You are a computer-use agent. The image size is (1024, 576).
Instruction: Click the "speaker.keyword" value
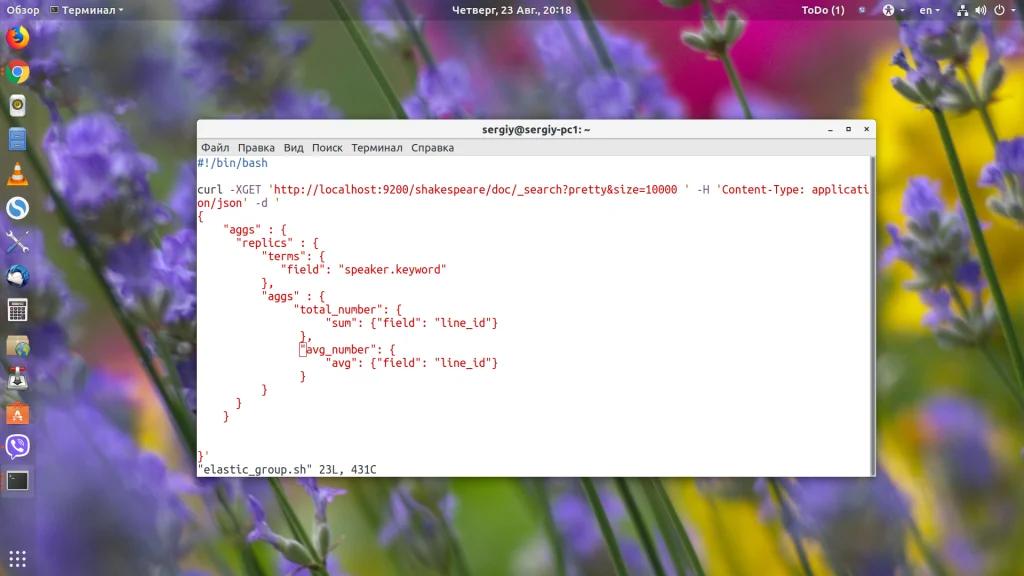coord(392,270)
